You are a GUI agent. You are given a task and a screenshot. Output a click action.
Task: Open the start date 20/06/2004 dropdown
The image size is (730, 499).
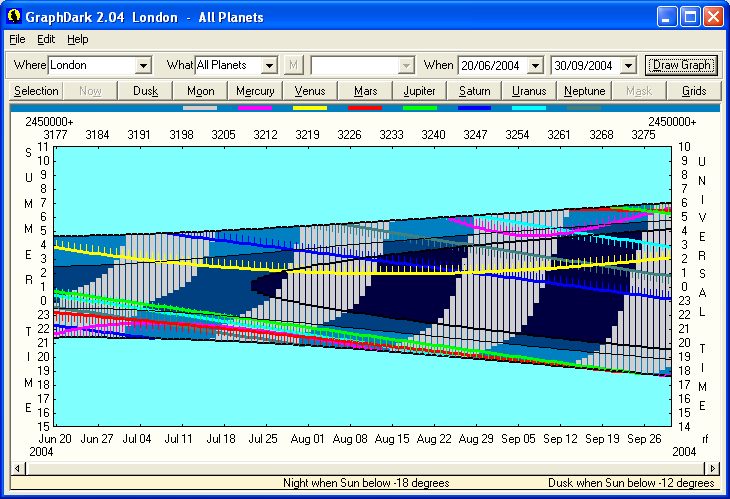535,65
